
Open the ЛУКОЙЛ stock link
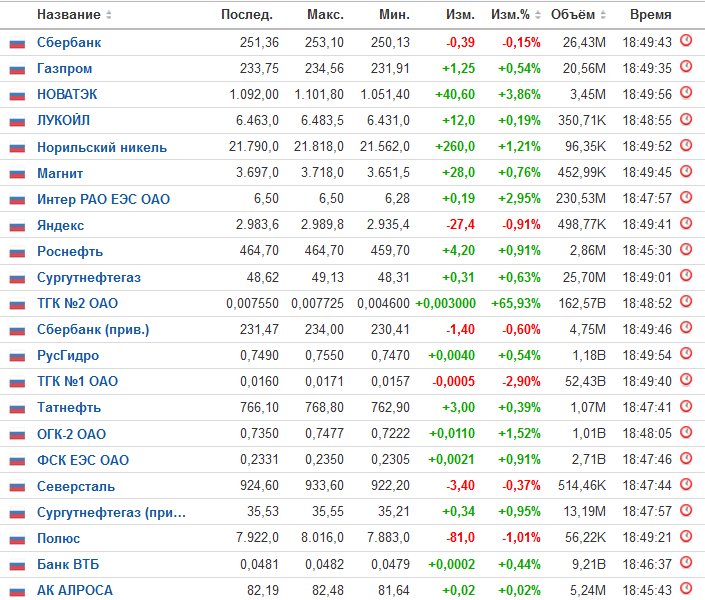[x=63, y=121]
